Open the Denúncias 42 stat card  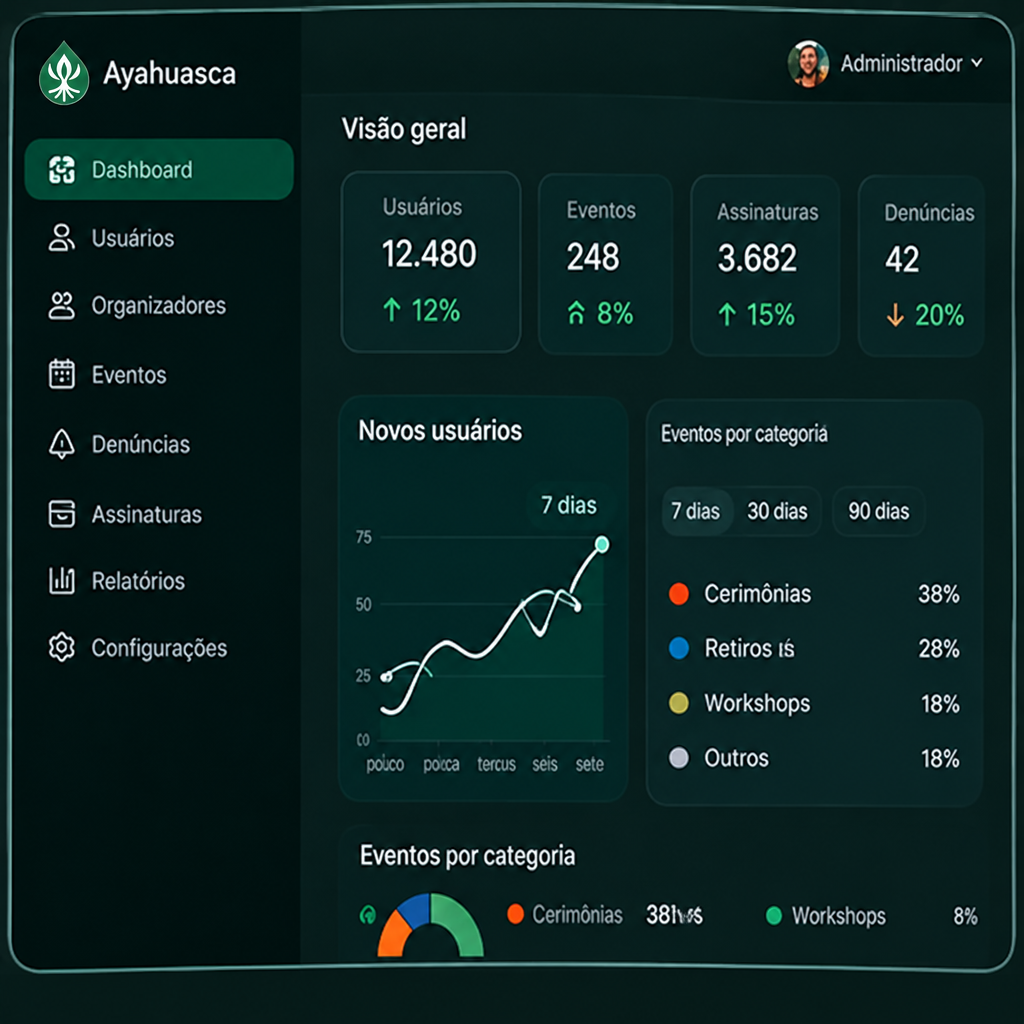click(921, 266)
